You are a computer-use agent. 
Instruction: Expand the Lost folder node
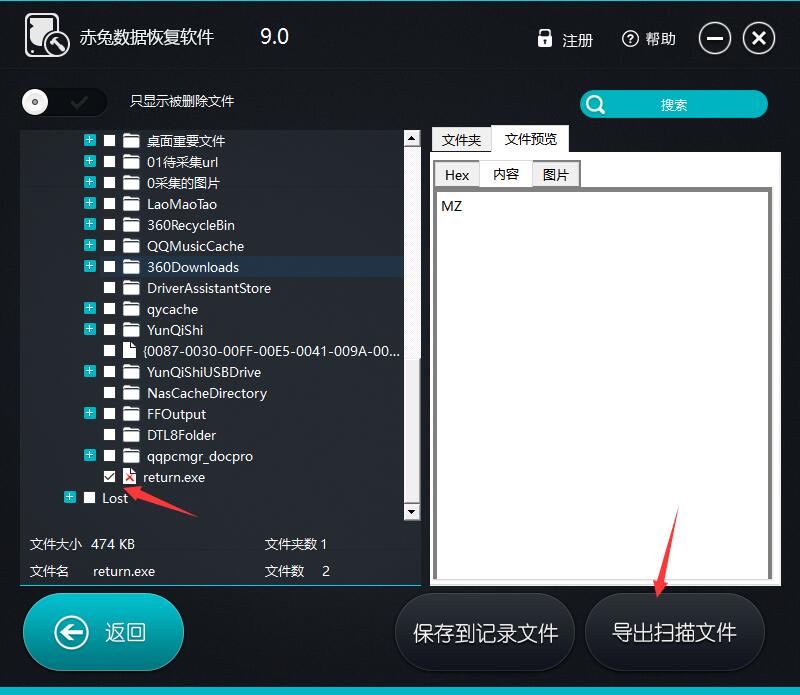tap(69, 497)
